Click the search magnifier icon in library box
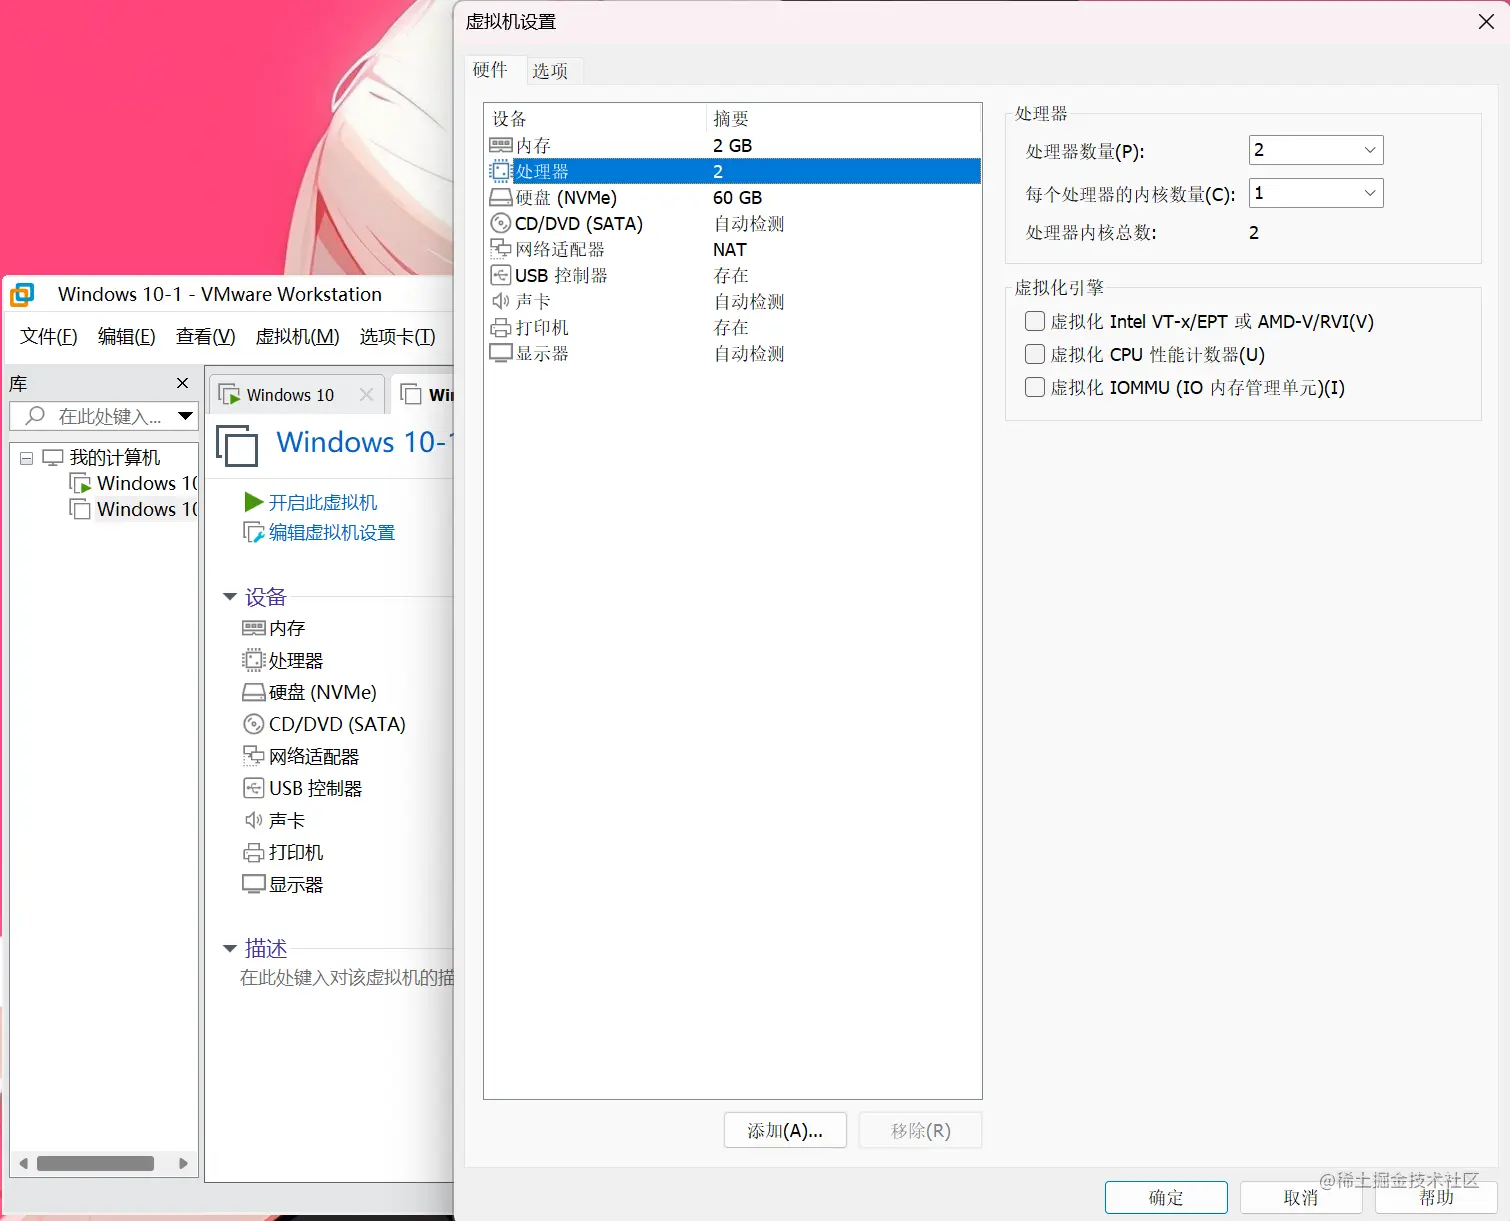 click(x=35, y=415)
